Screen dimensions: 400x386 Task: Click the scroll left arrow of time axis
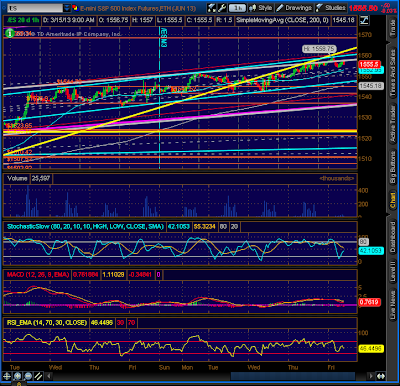49,376
